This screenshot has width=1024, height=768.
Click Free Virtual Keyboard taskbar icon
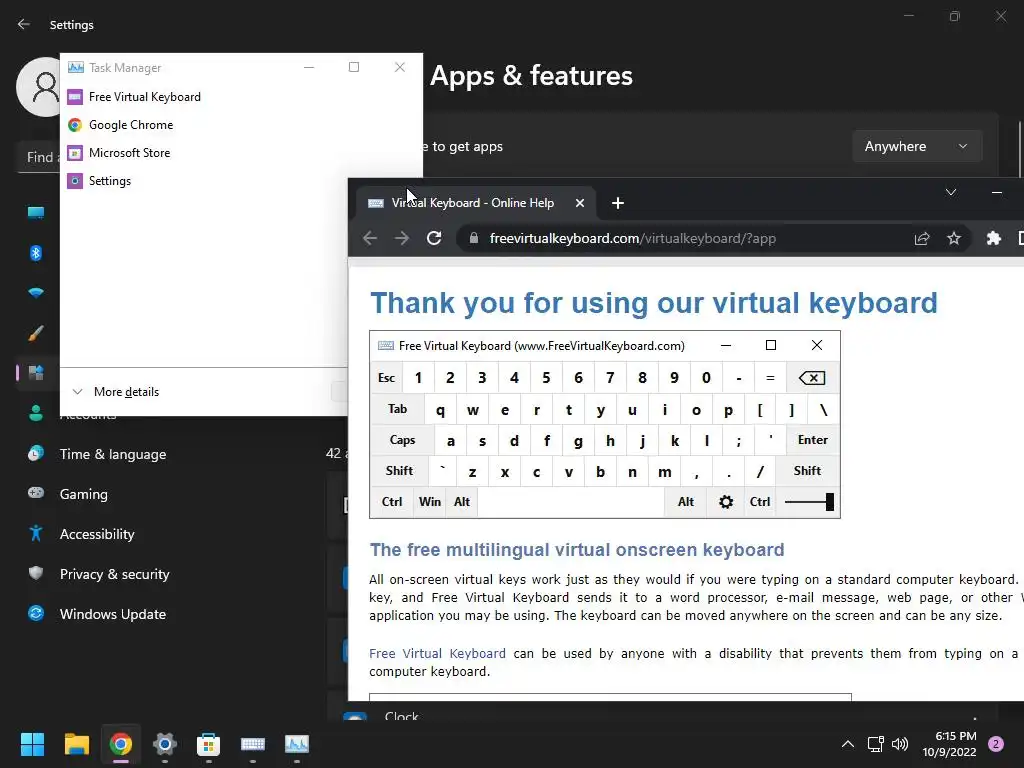[253, 744]
